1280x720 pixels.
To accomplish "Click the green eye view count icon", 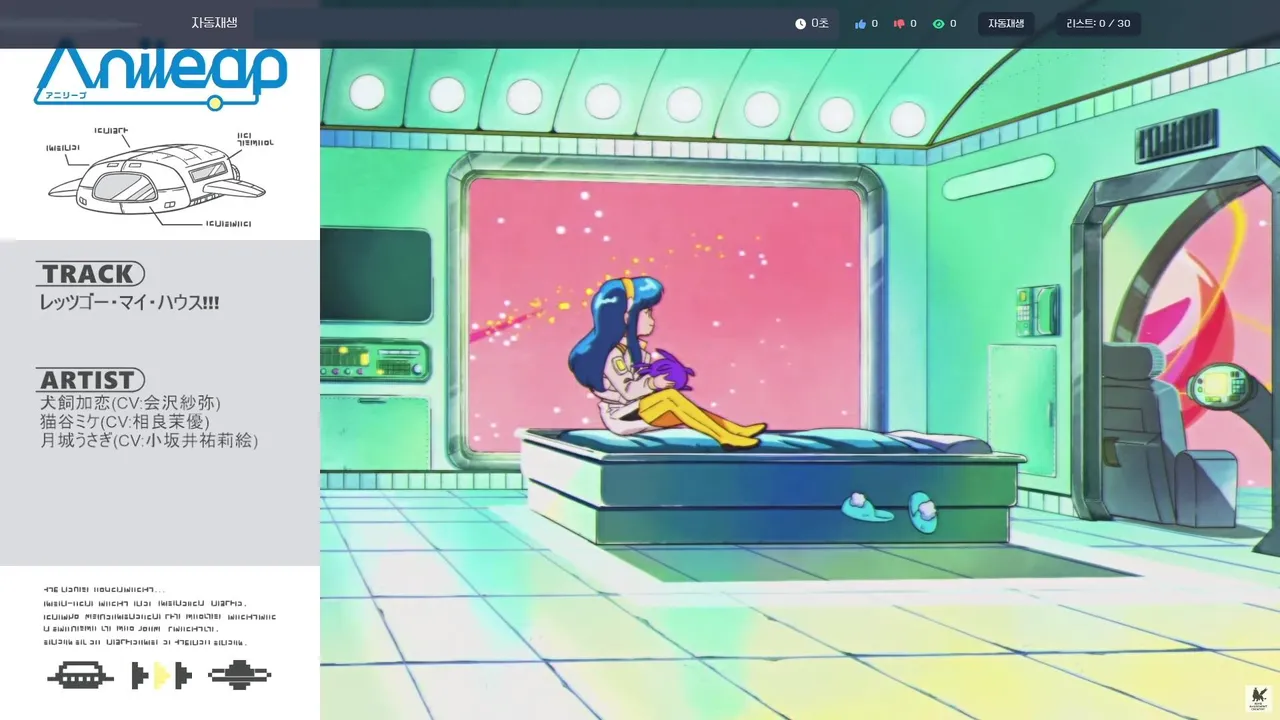I will (x=938, y=24).
